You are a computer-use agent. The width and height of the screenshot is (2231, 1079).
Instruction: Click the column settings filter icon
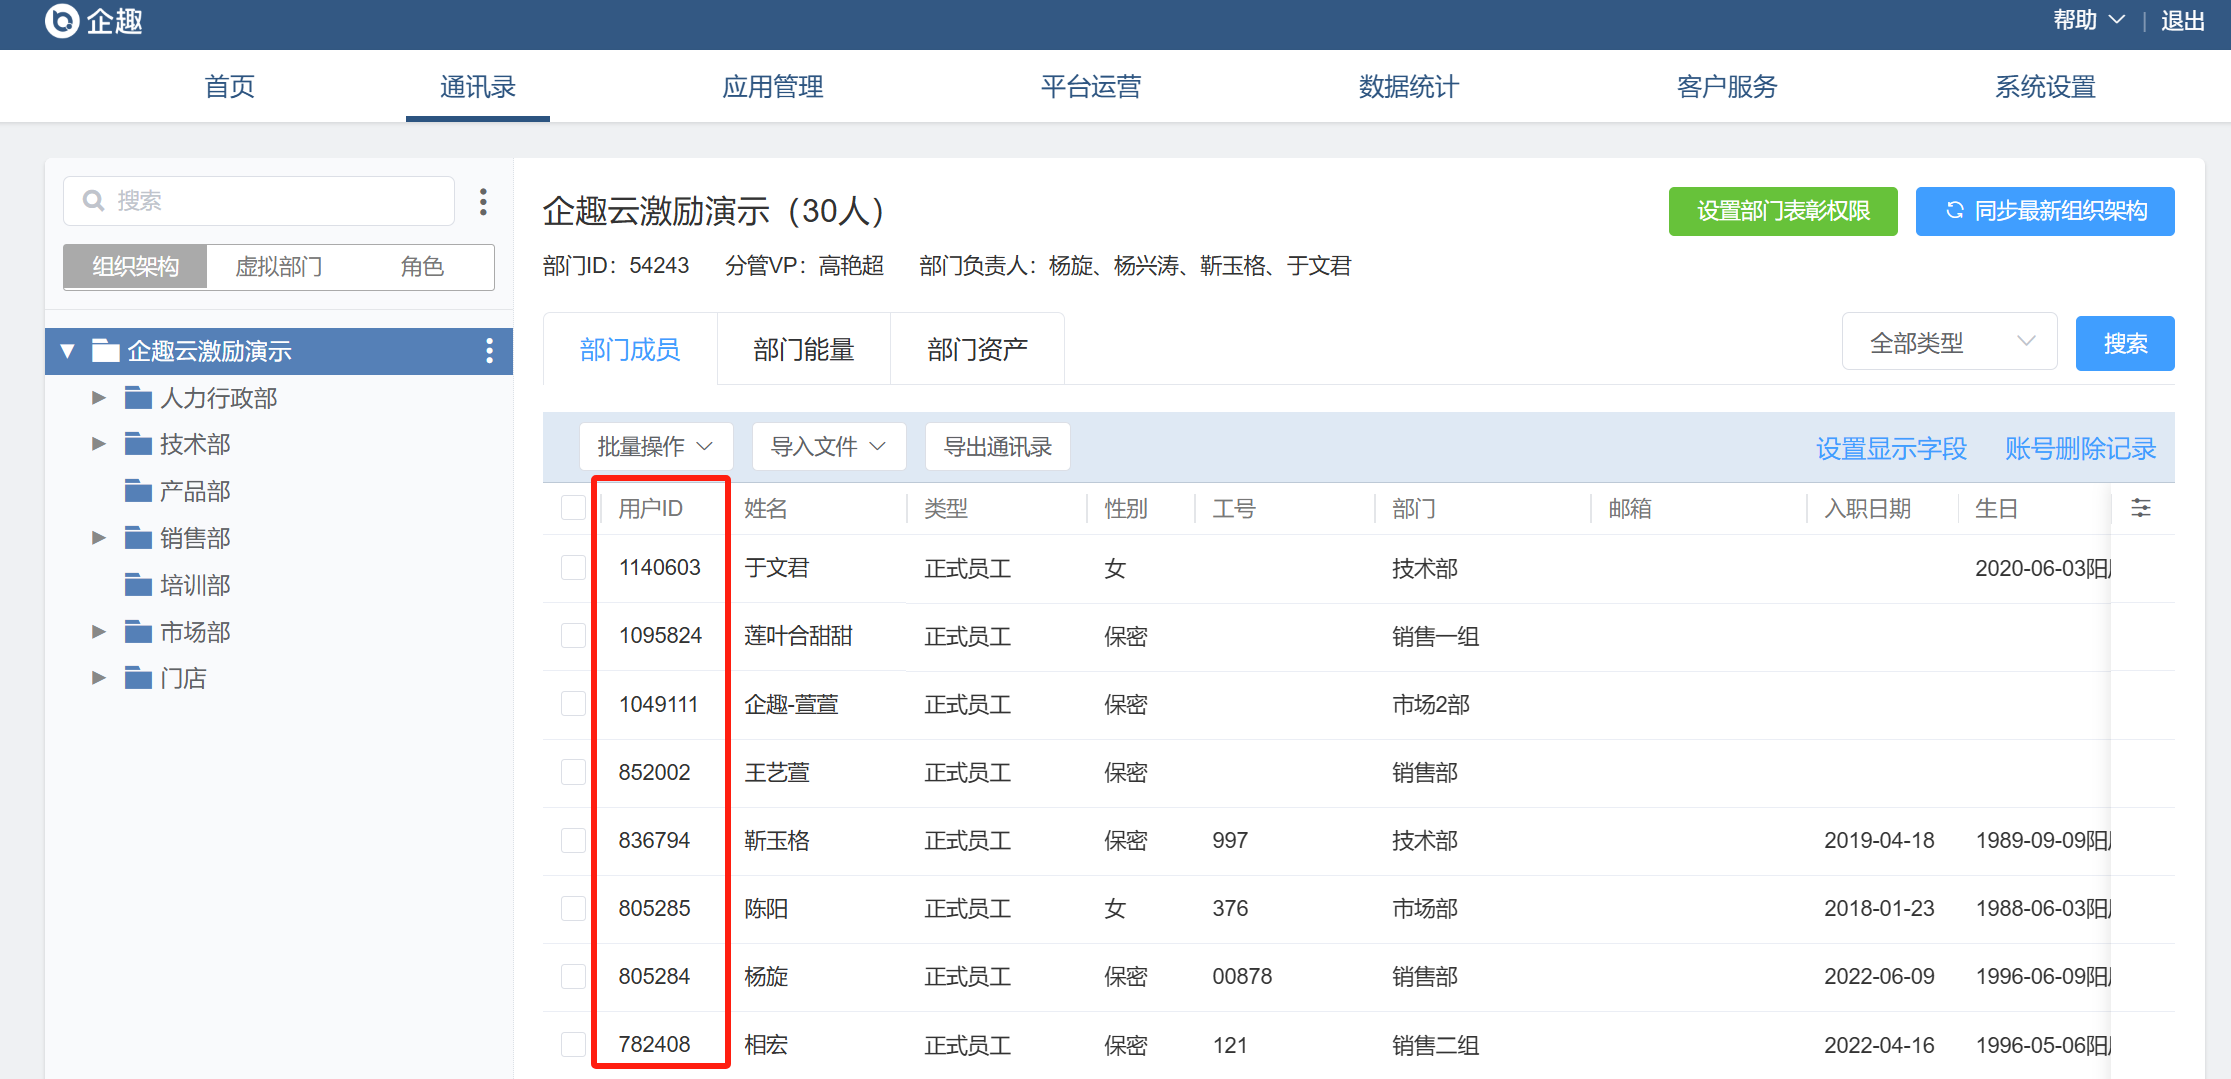click(x=2140, y=508)
